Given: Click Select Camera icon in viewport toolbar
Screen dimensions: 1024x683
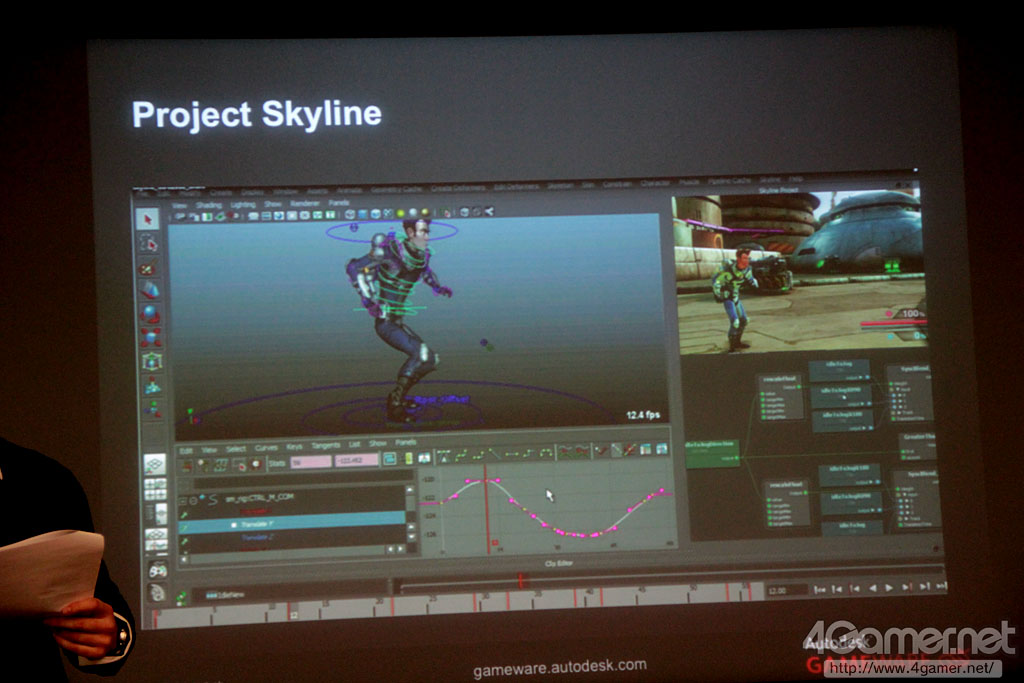Looking at the screenshot, I should coord(180,217).
